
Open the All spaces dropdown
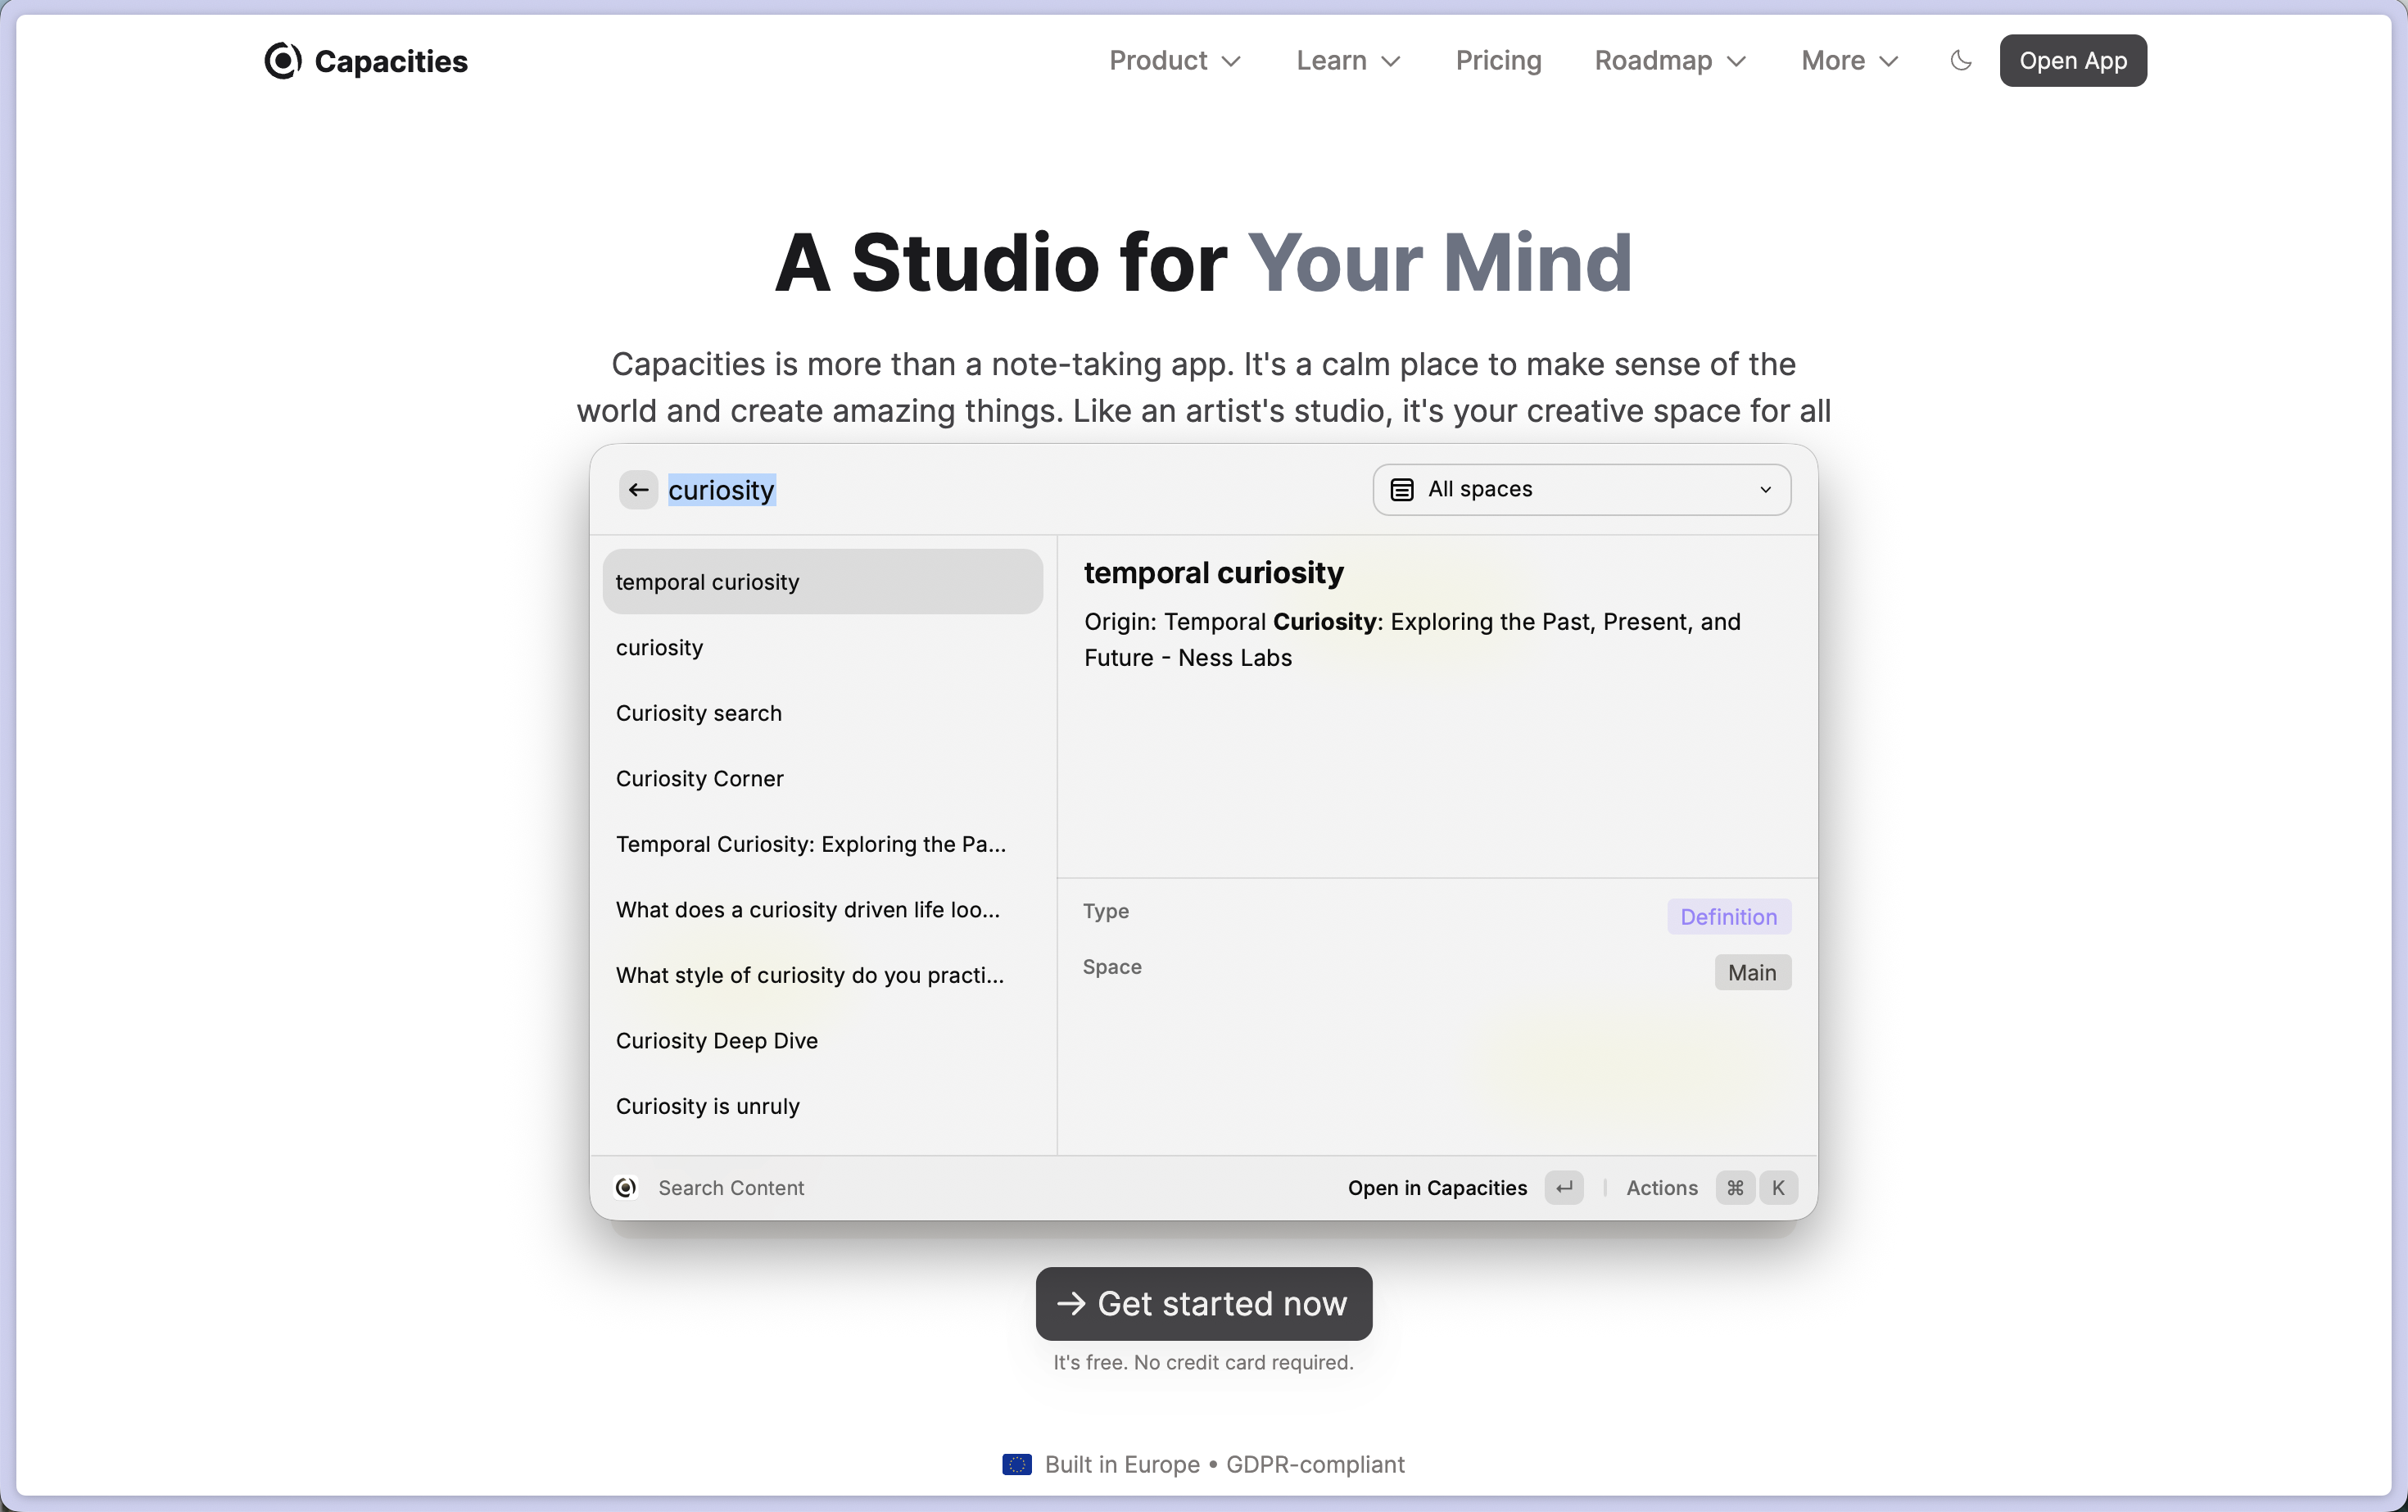1581,490
